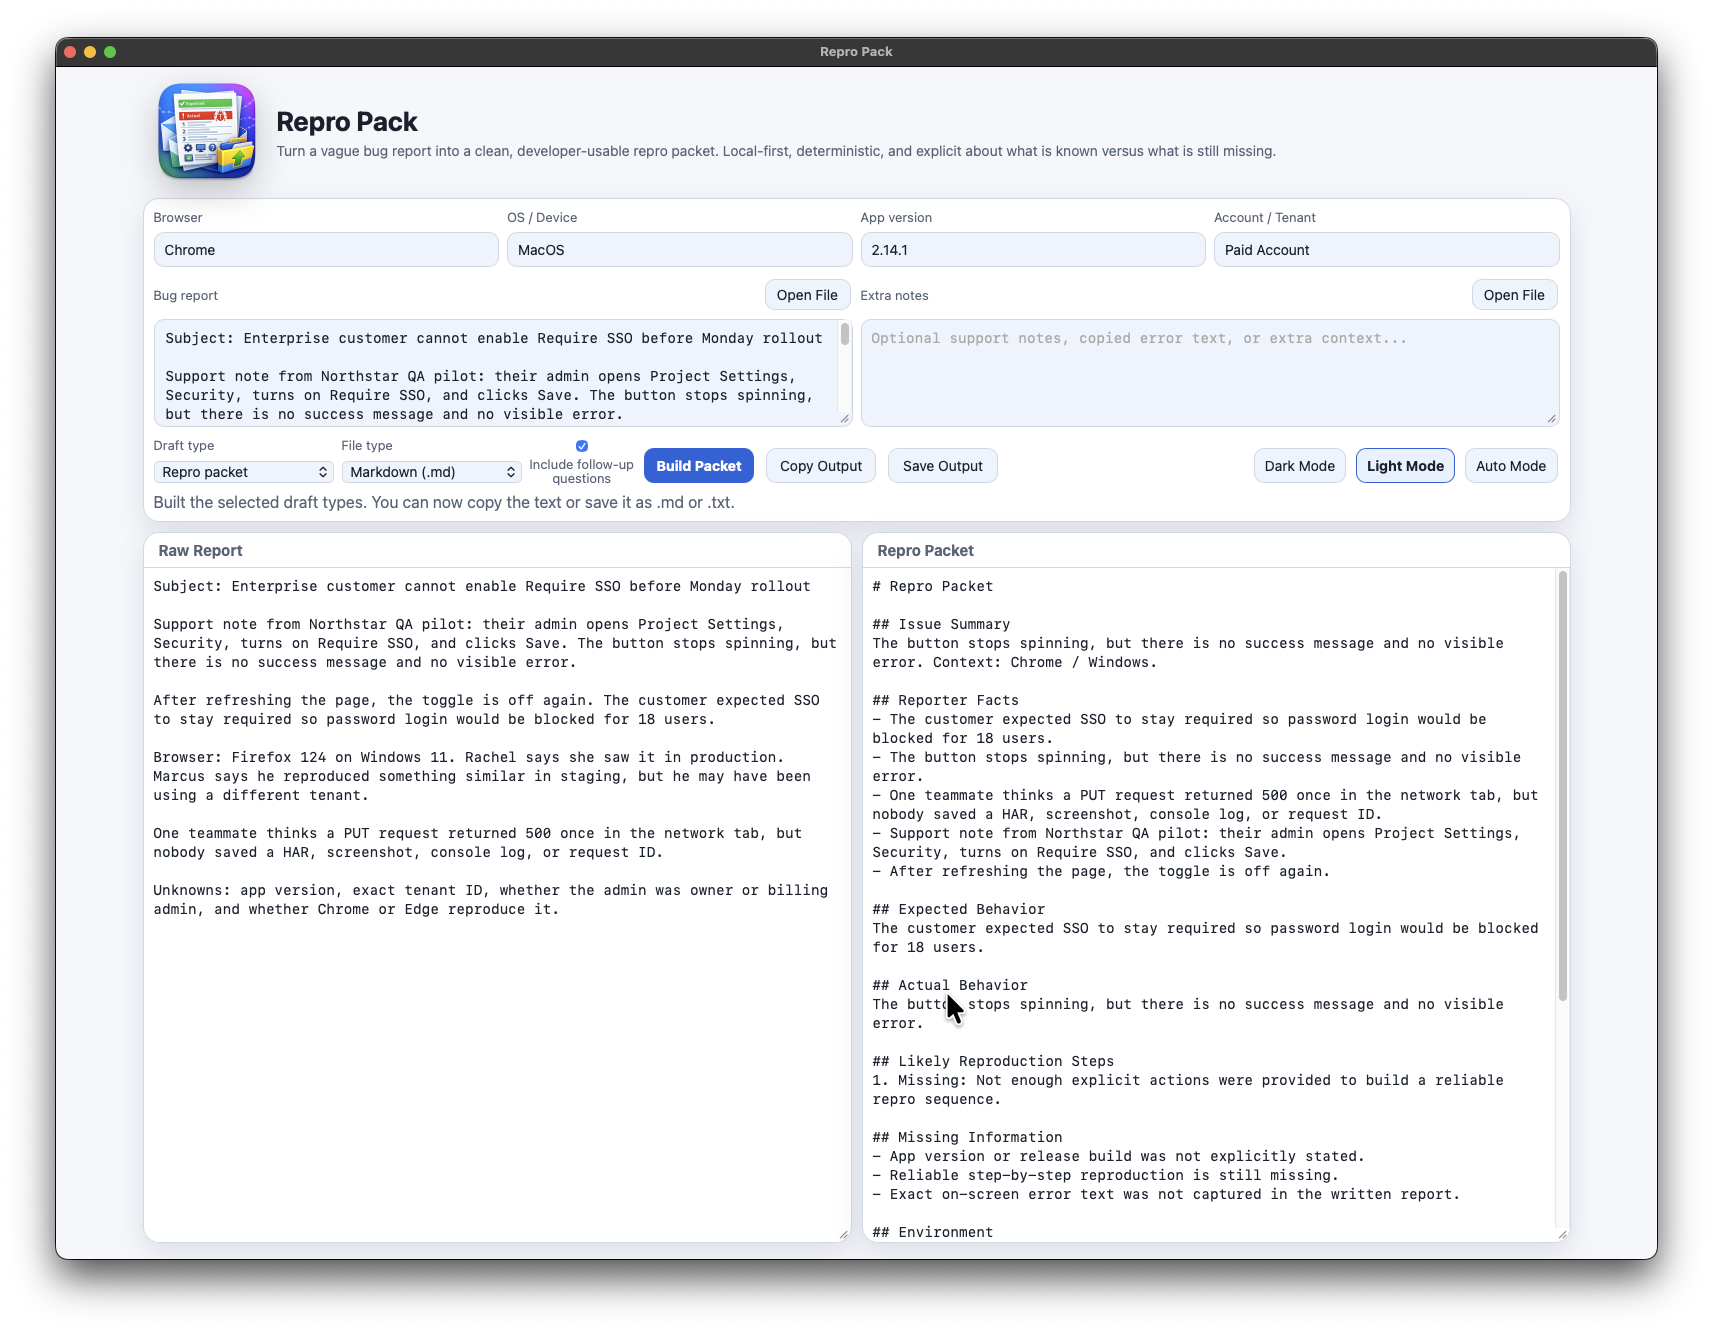Focus the Browser field containing Chrome

coord(326,250)
